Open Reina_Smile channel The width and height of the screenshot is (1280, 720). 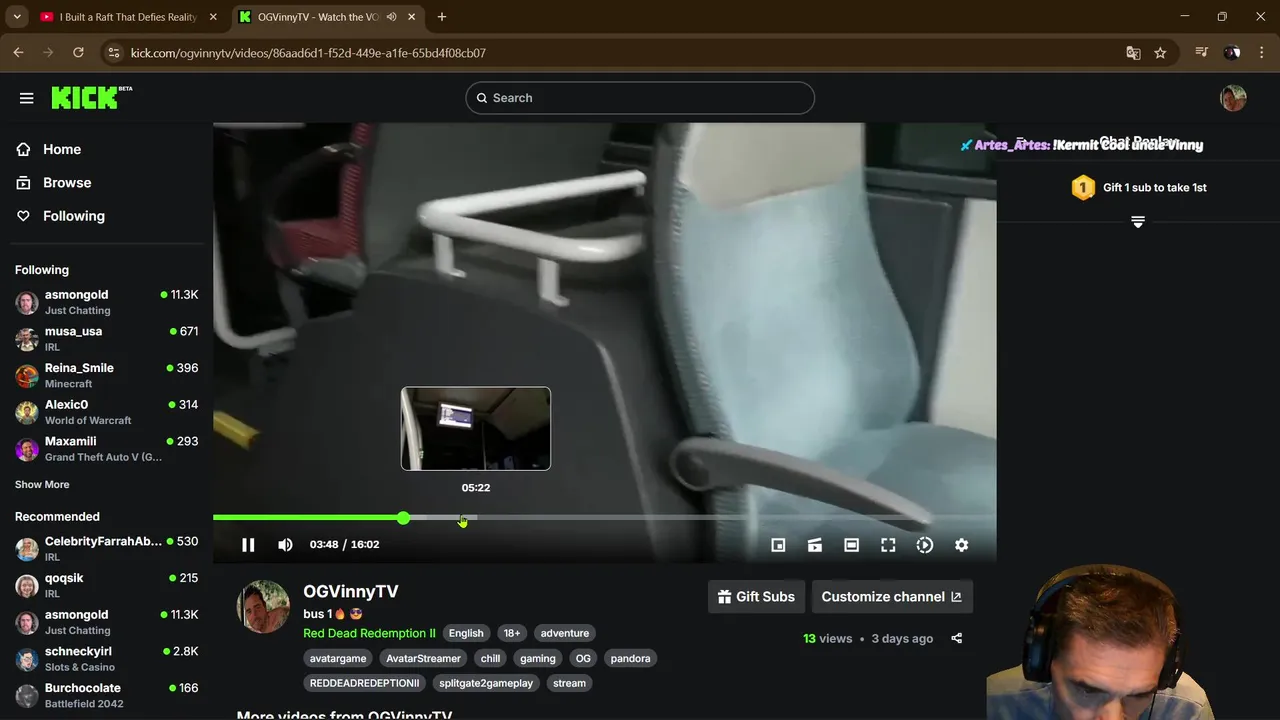pyautogui.click(x=106, y=375)
